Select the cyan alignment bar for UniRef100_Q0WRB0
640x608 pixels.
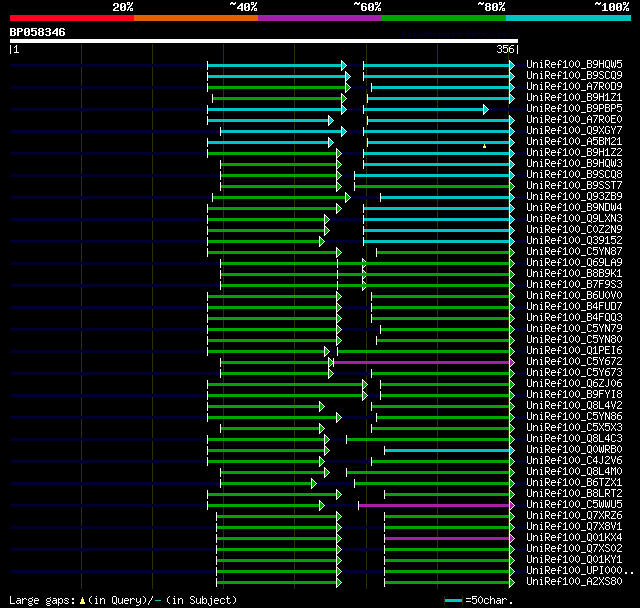447,450
